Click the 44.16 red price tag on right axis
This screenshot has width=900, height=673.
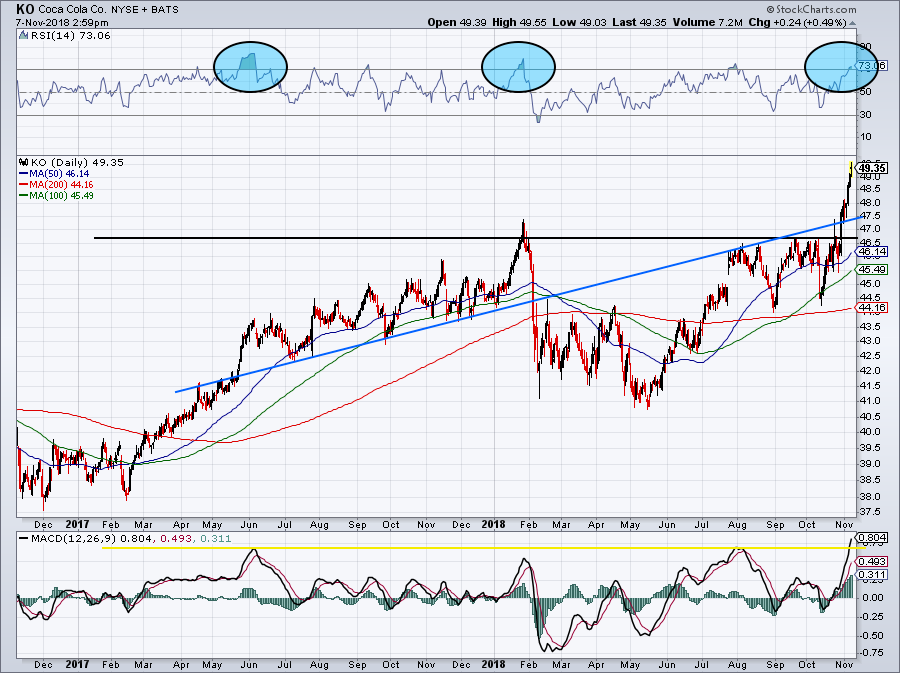[873, 308]
